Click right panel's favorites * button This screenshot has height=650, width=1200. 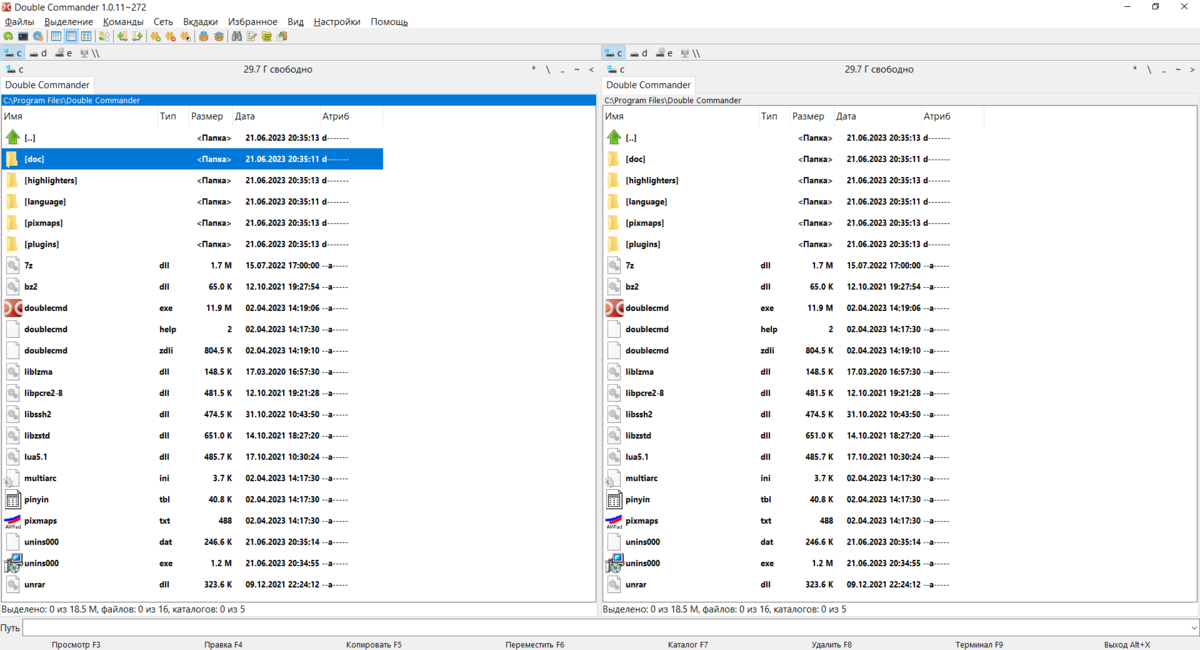1134,70
